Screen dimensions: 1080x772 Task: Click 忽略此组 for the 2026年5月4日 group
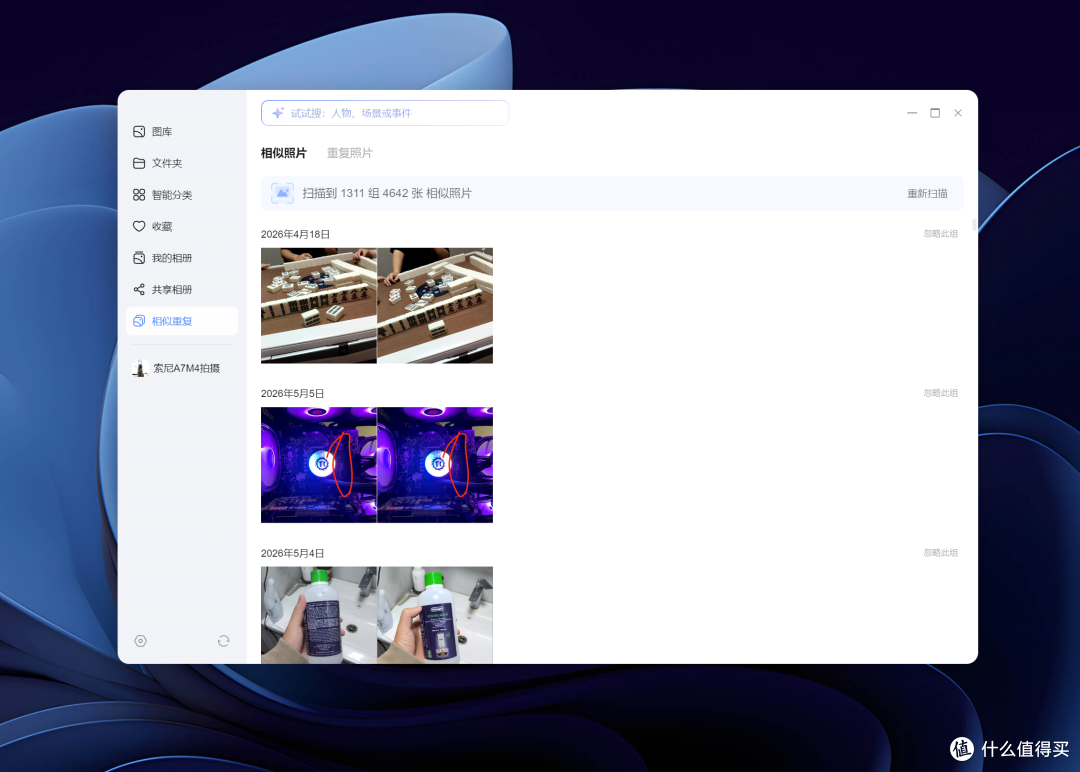[x=941, y=553]
